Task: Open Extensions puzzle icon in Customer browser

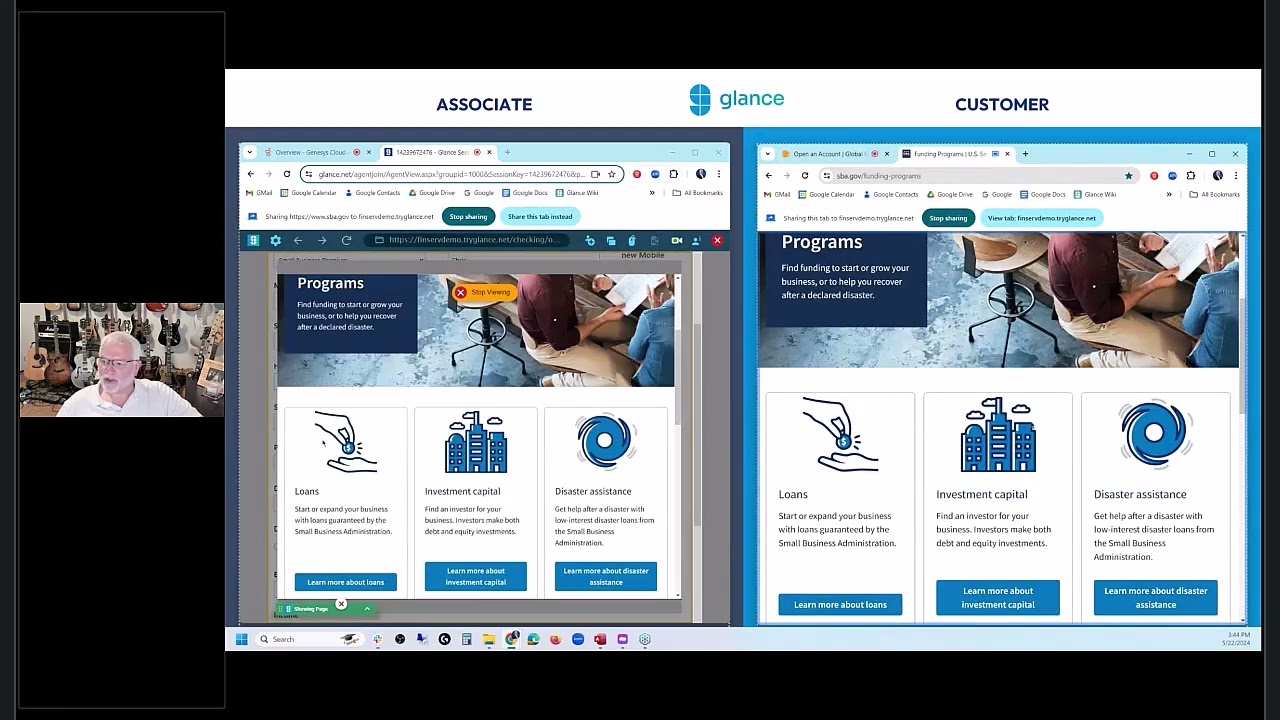Action: point(1191,176)
